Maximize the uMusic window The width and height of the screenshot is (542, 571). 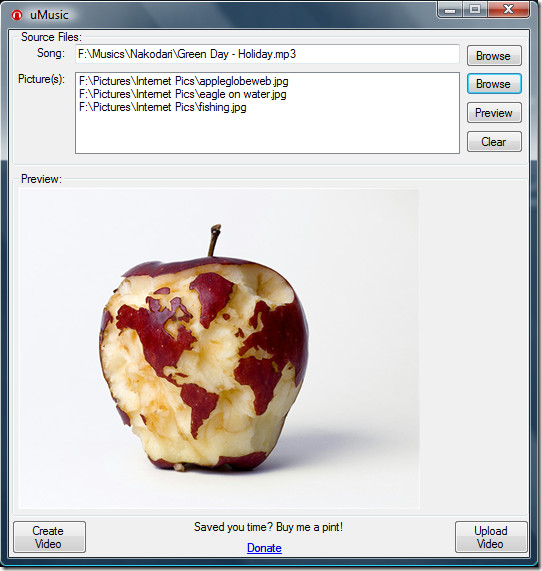click(475, 9)
